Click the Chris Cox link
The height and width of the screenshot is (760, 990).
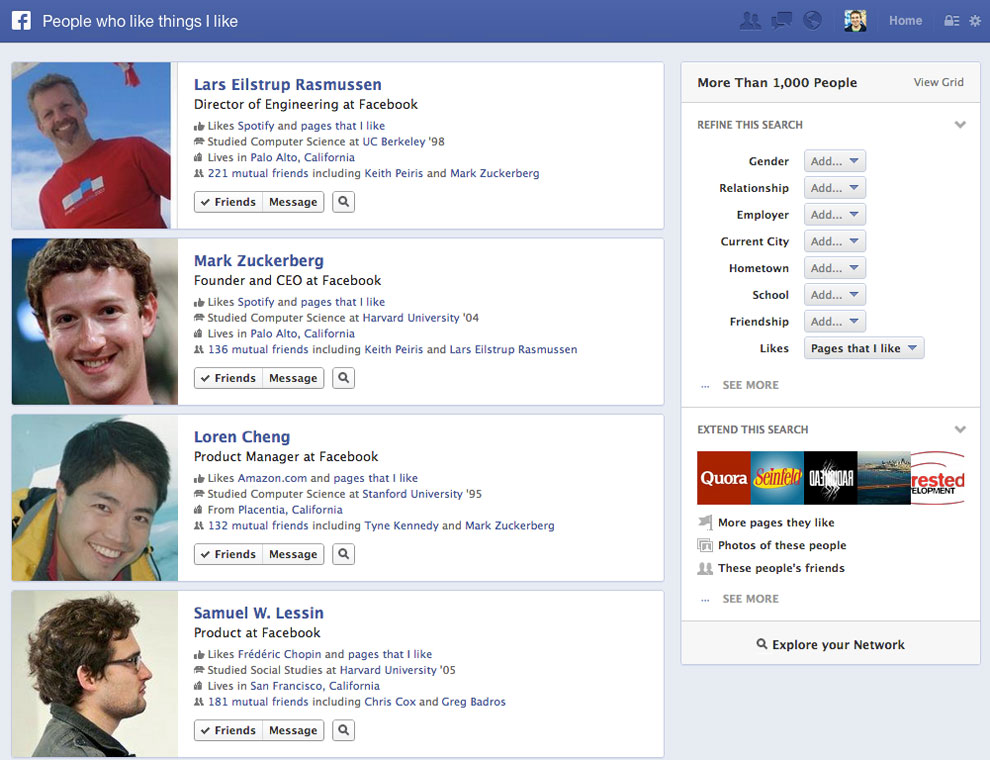click(390, 701)
